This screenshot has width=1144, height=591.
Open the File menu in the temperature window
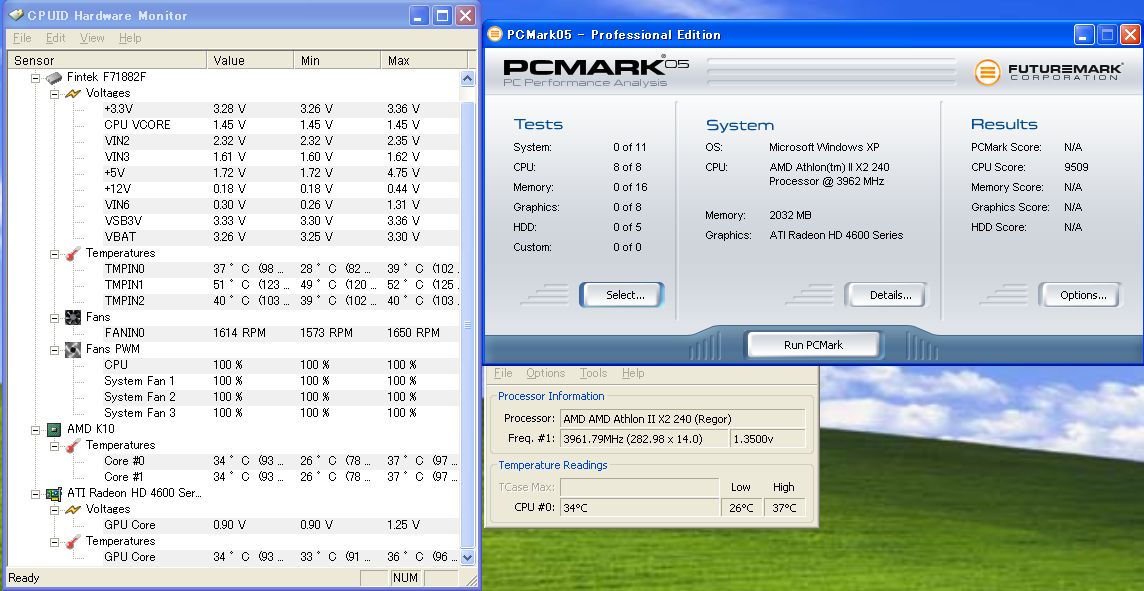503,373
